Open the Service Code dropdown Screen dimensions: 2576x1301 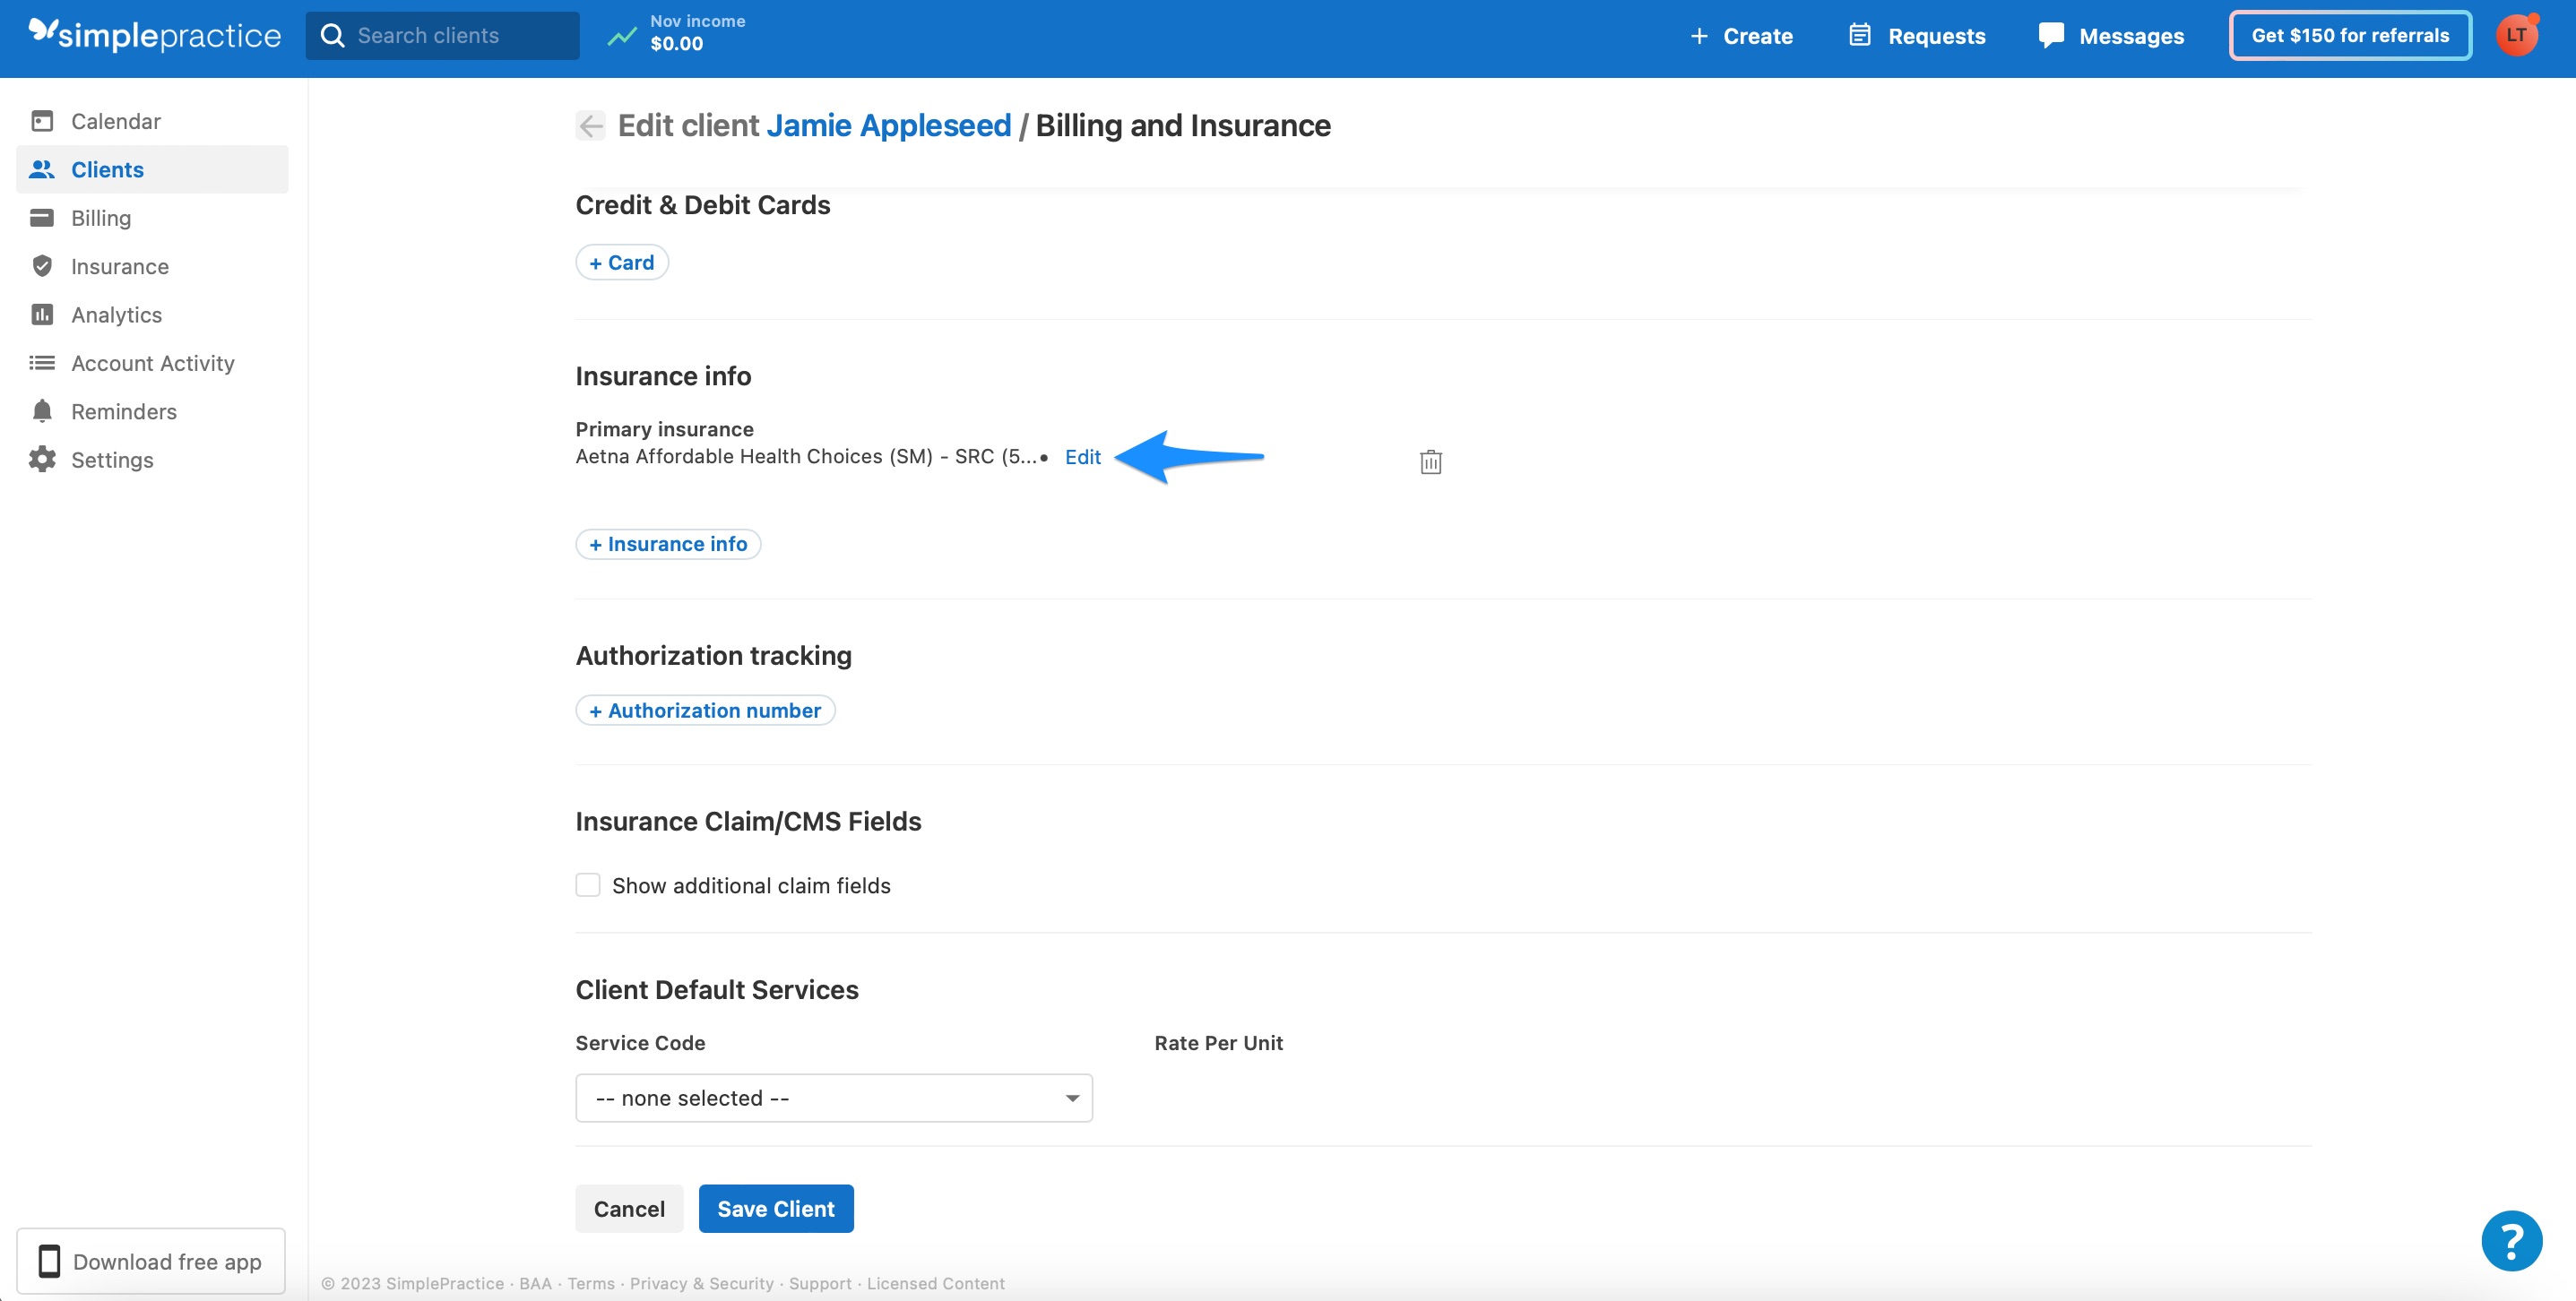pos(834,1097)
